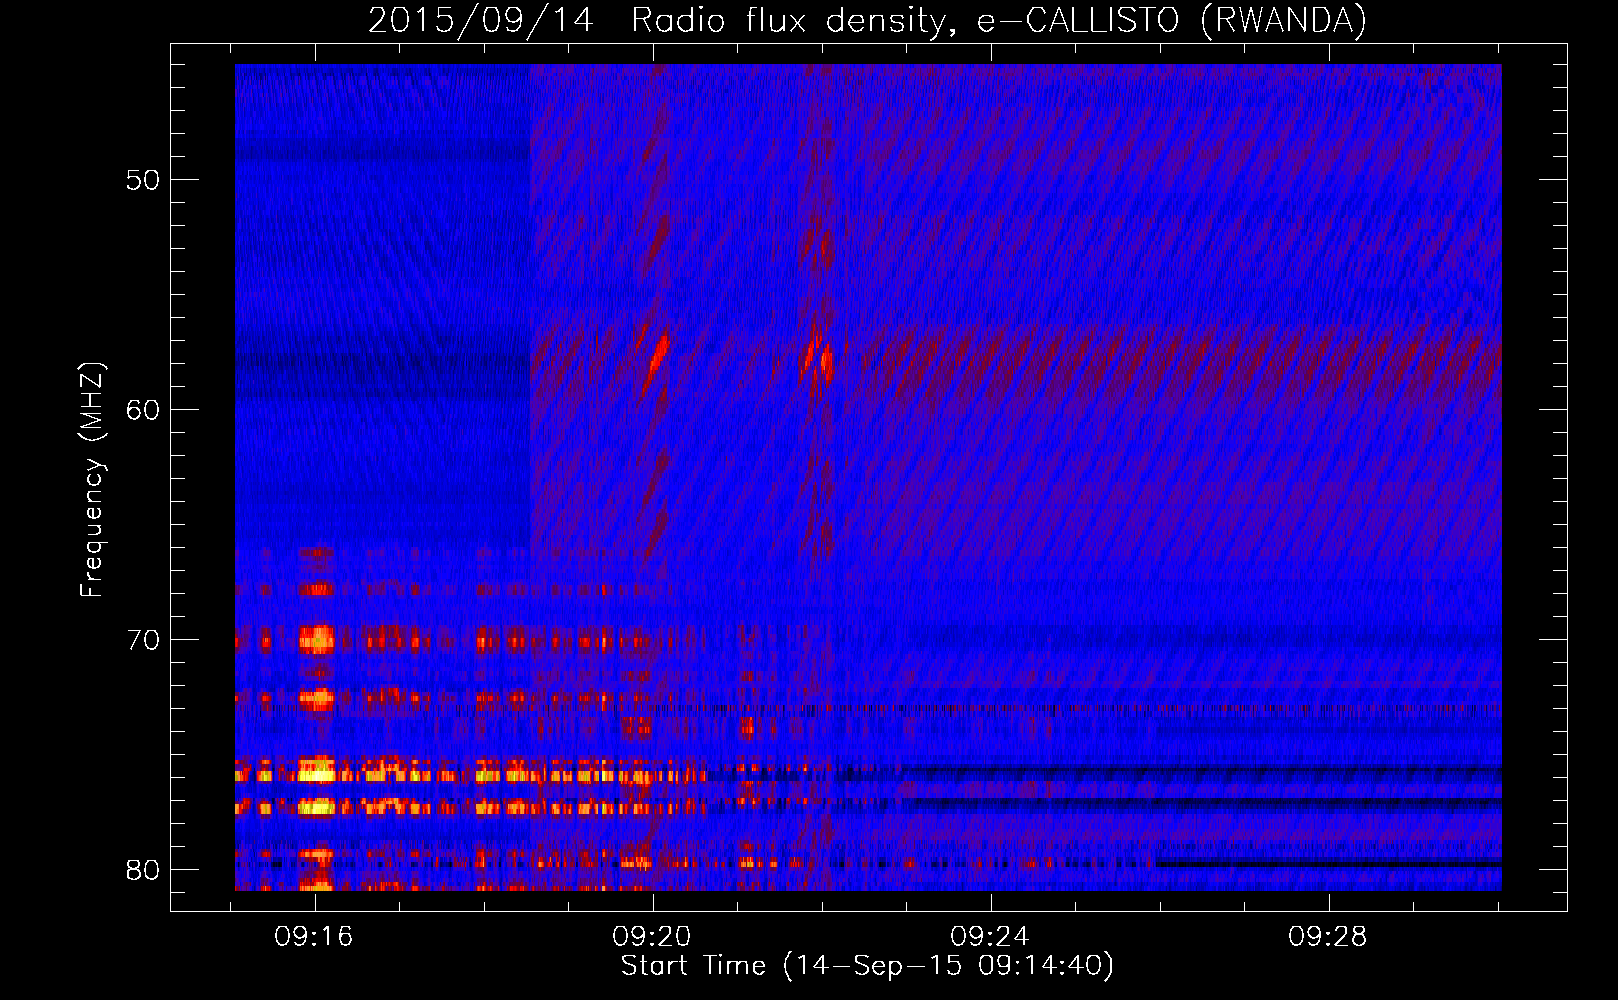Click the 'Start Time (14-Sep-15 09:14:40)' label
Viewport: 1618px width, 1000px height.
point(867,966)
